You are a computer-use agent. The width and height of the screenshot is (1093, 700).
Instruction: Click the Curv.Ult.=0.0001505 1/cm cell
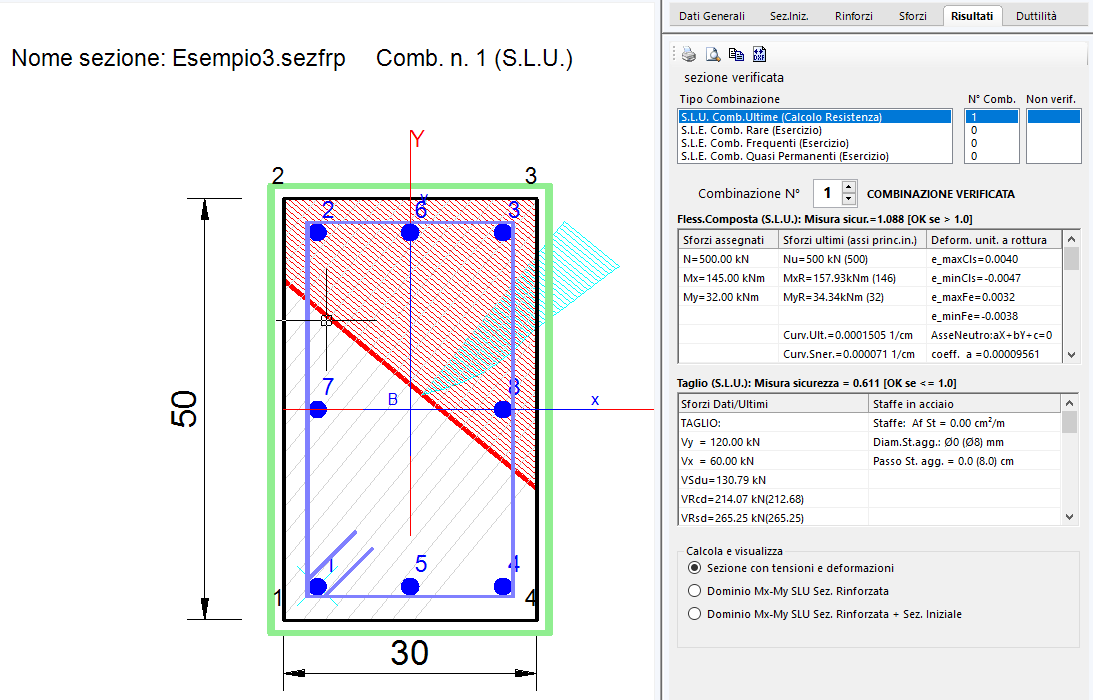coord(853,335)
